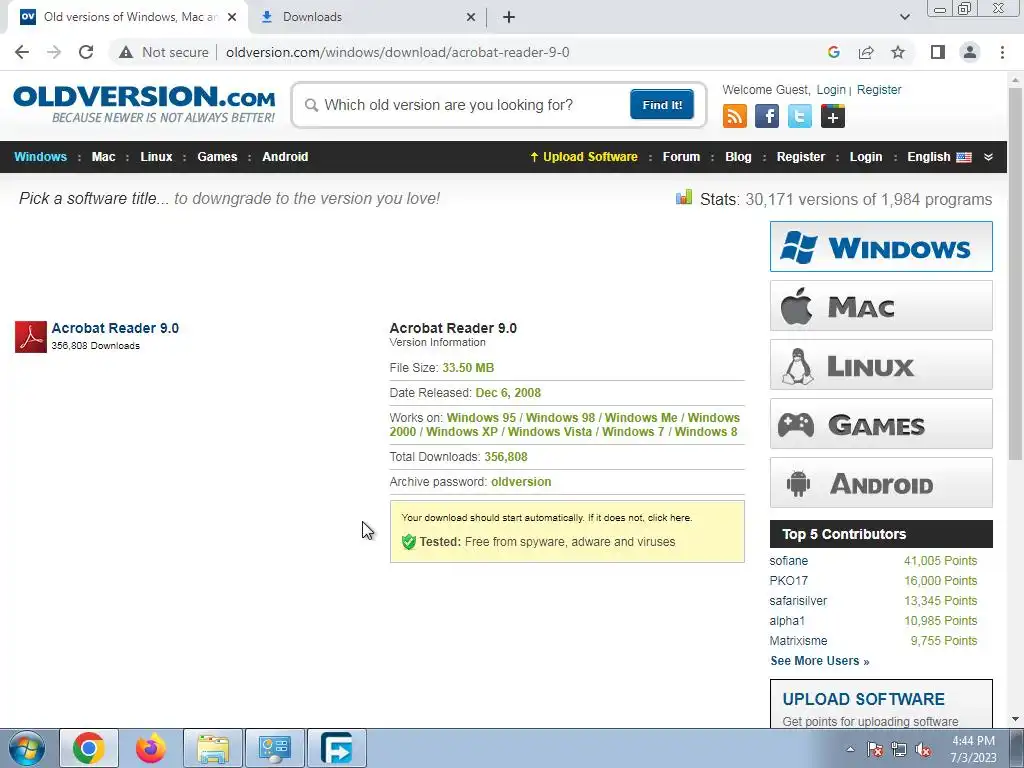Image resolution: width=1024 pixels, height=768 pixels.
Task: Open a new tab with plus button
Action: (x=509, y=17)
